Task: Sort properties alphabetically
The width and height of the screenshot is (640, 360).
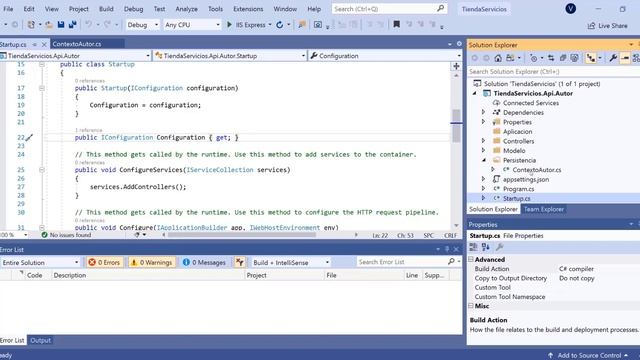Action: (486, 247)
